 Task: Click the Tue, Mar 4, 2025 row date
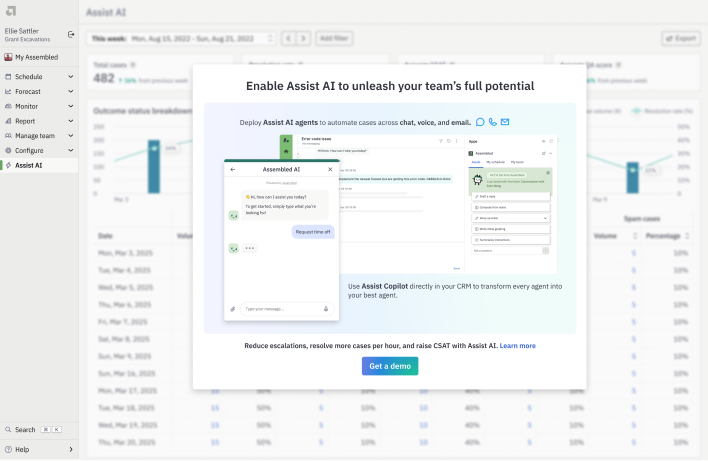(125, 270)
